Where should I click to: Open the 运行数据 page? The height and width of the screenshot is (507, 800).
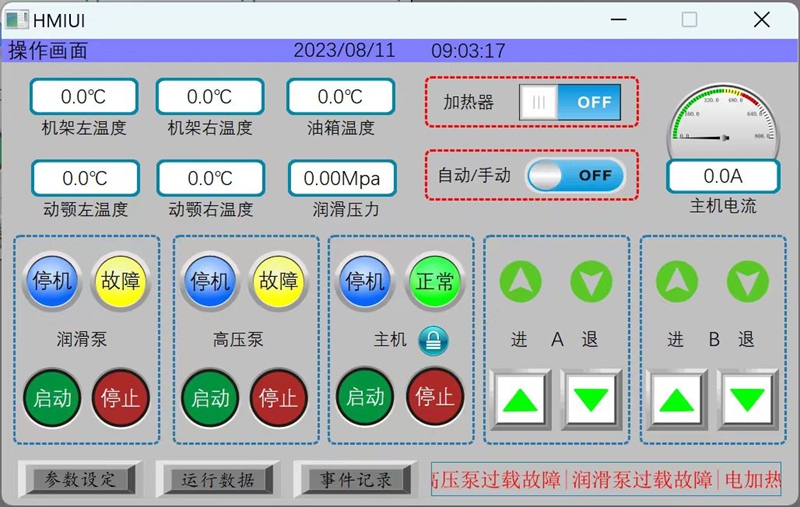[218, 479]
